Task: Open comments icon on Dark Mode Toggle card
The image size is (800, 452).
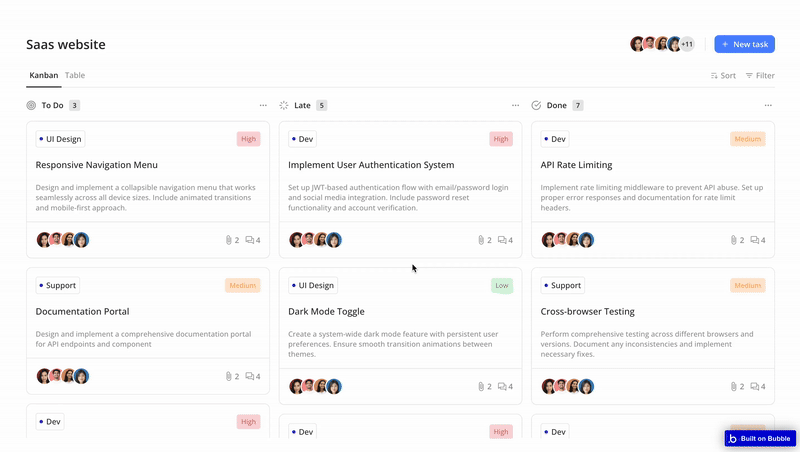Action: pos(502,386)
